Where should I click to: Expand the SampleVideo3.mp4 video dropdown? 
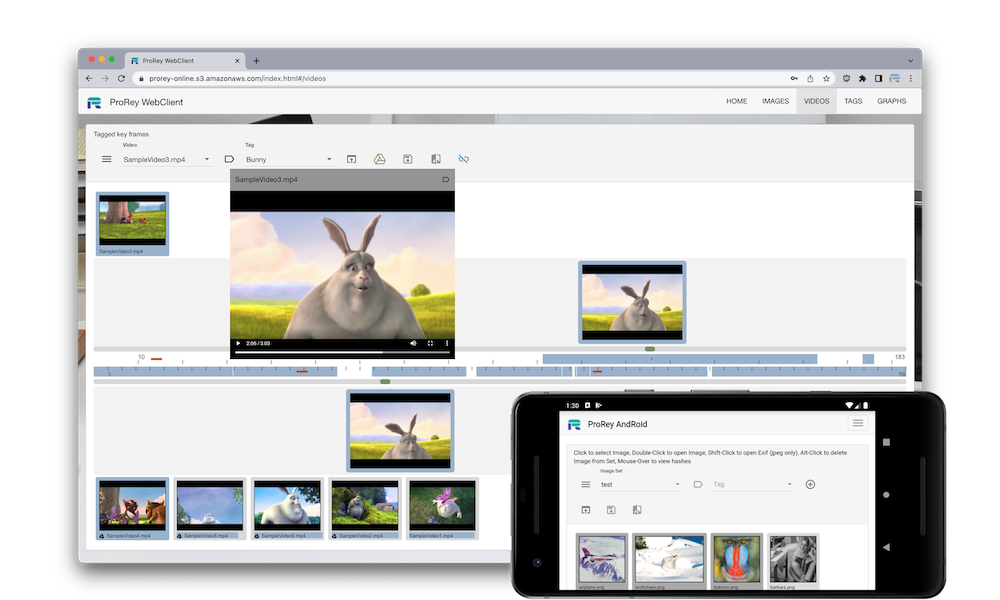click(166, 159)
